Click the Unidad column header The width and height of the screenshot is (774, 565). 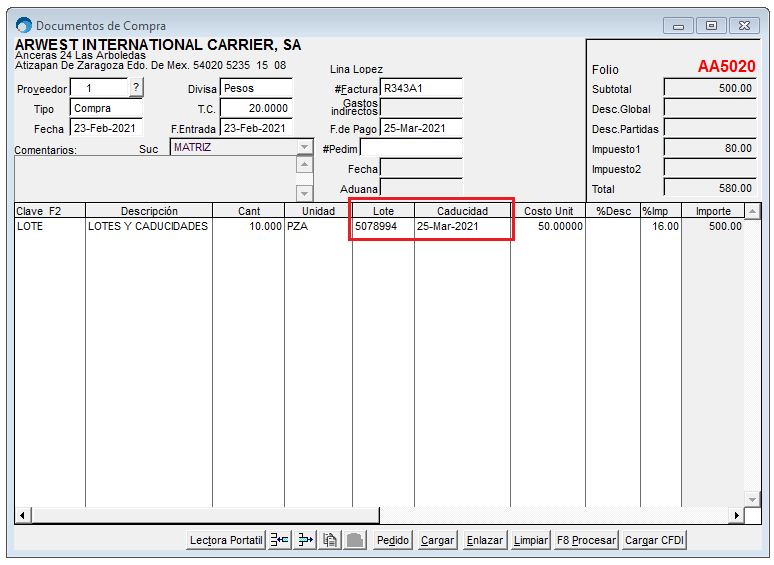pos(318,211)
